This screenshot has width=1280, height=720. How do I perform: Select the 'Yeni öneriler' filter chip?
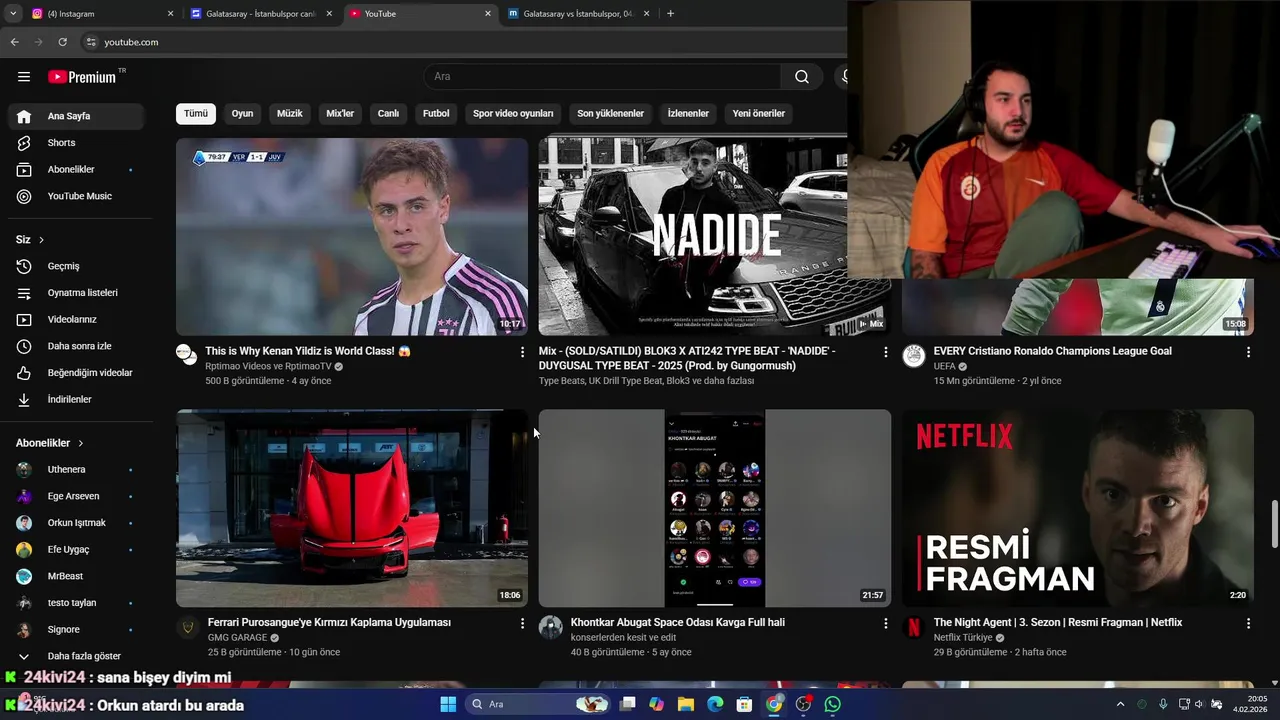(759, 113)
